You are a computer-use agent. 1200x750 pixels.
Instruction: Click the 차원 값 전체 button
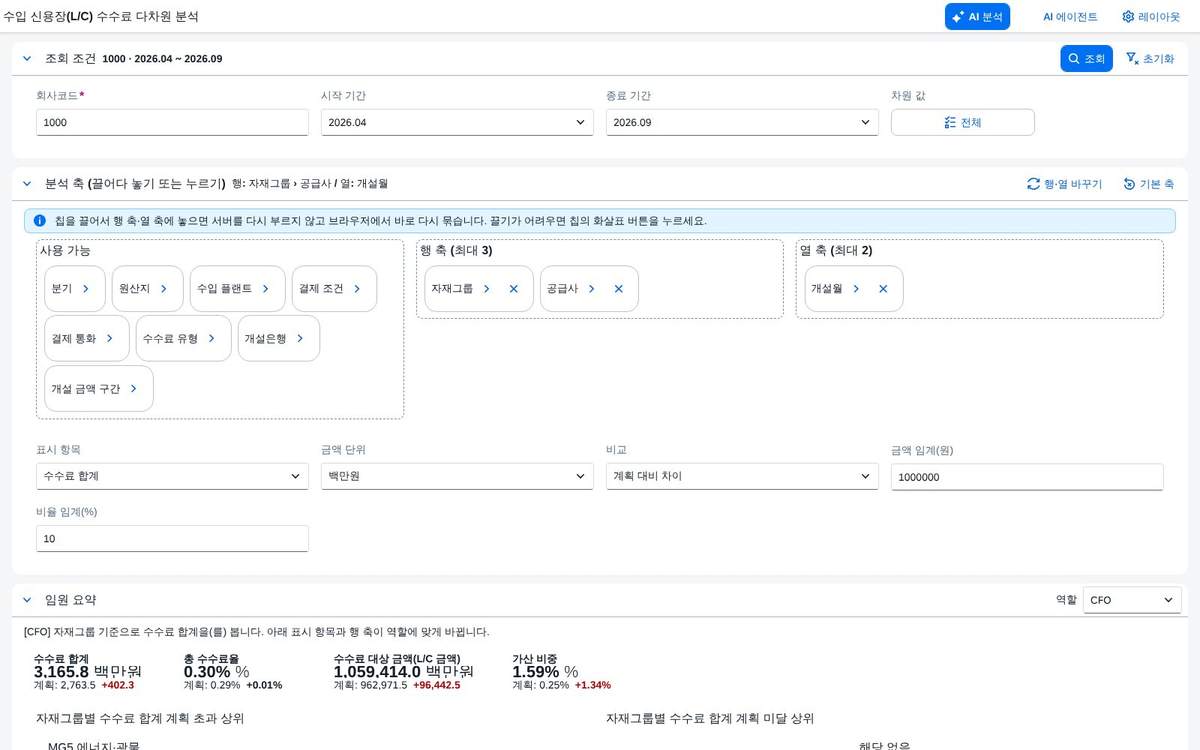pos(962,122)
